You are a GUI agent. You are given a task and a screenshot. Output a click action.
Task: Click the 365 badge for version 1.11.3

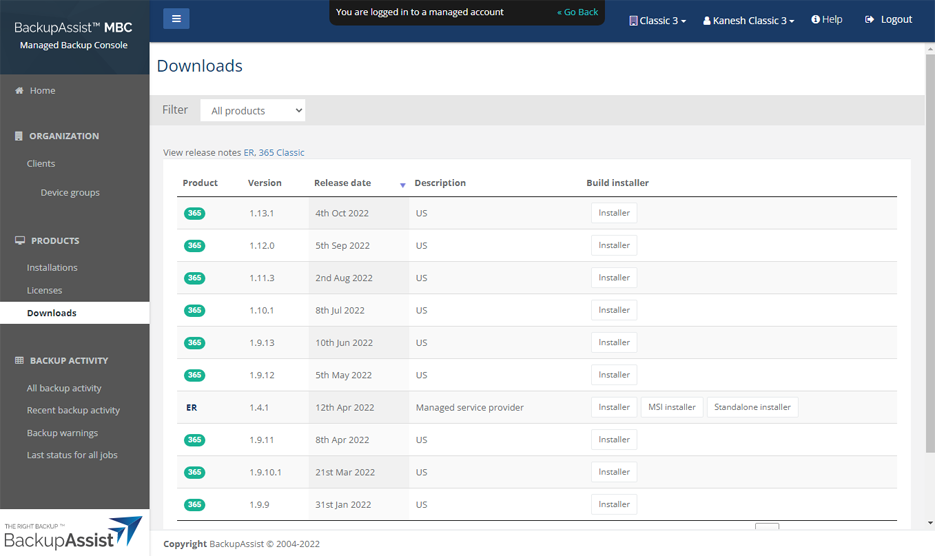click(194, 278)
